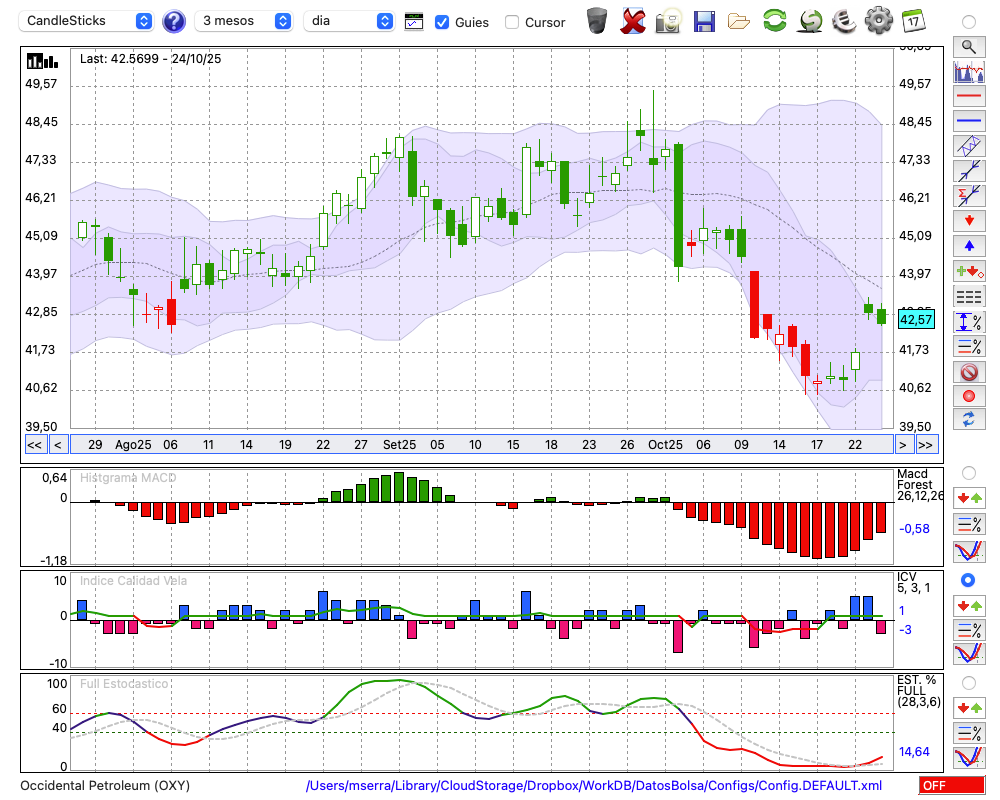Select the vertical percent measure tool

point(969,321)
